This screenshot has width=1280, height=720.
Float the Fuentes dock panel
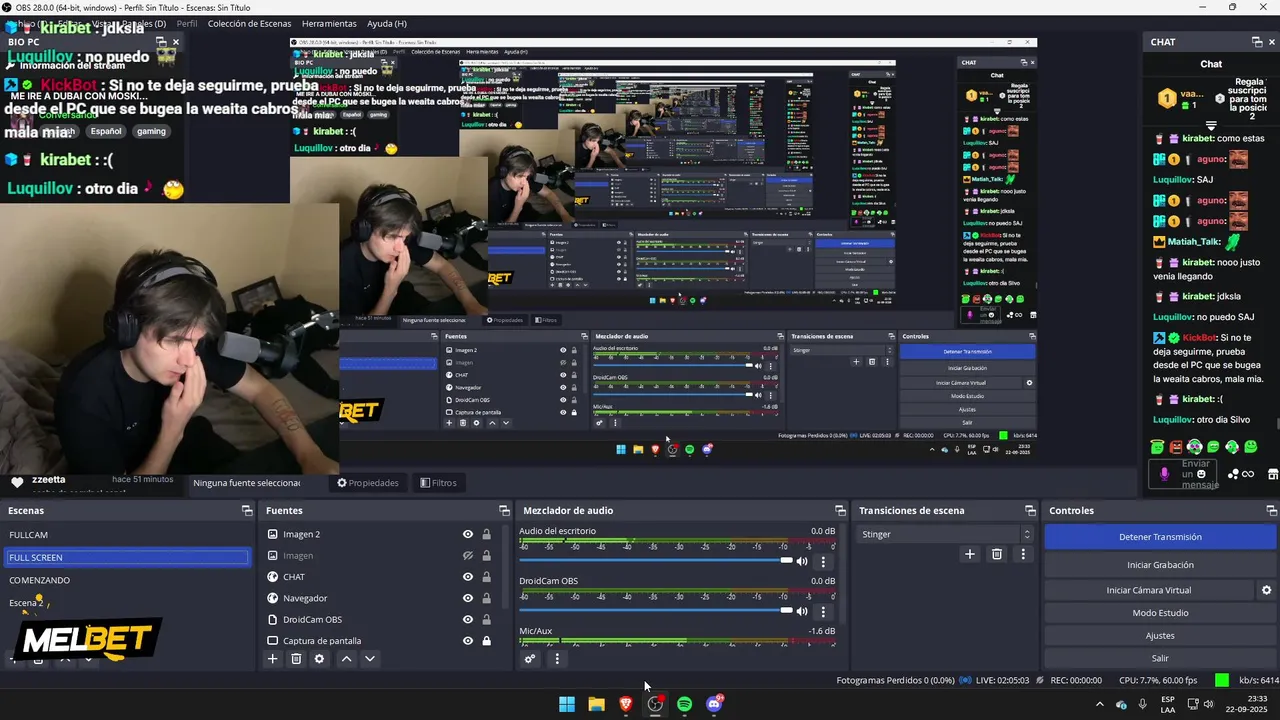tap(504, 511)
